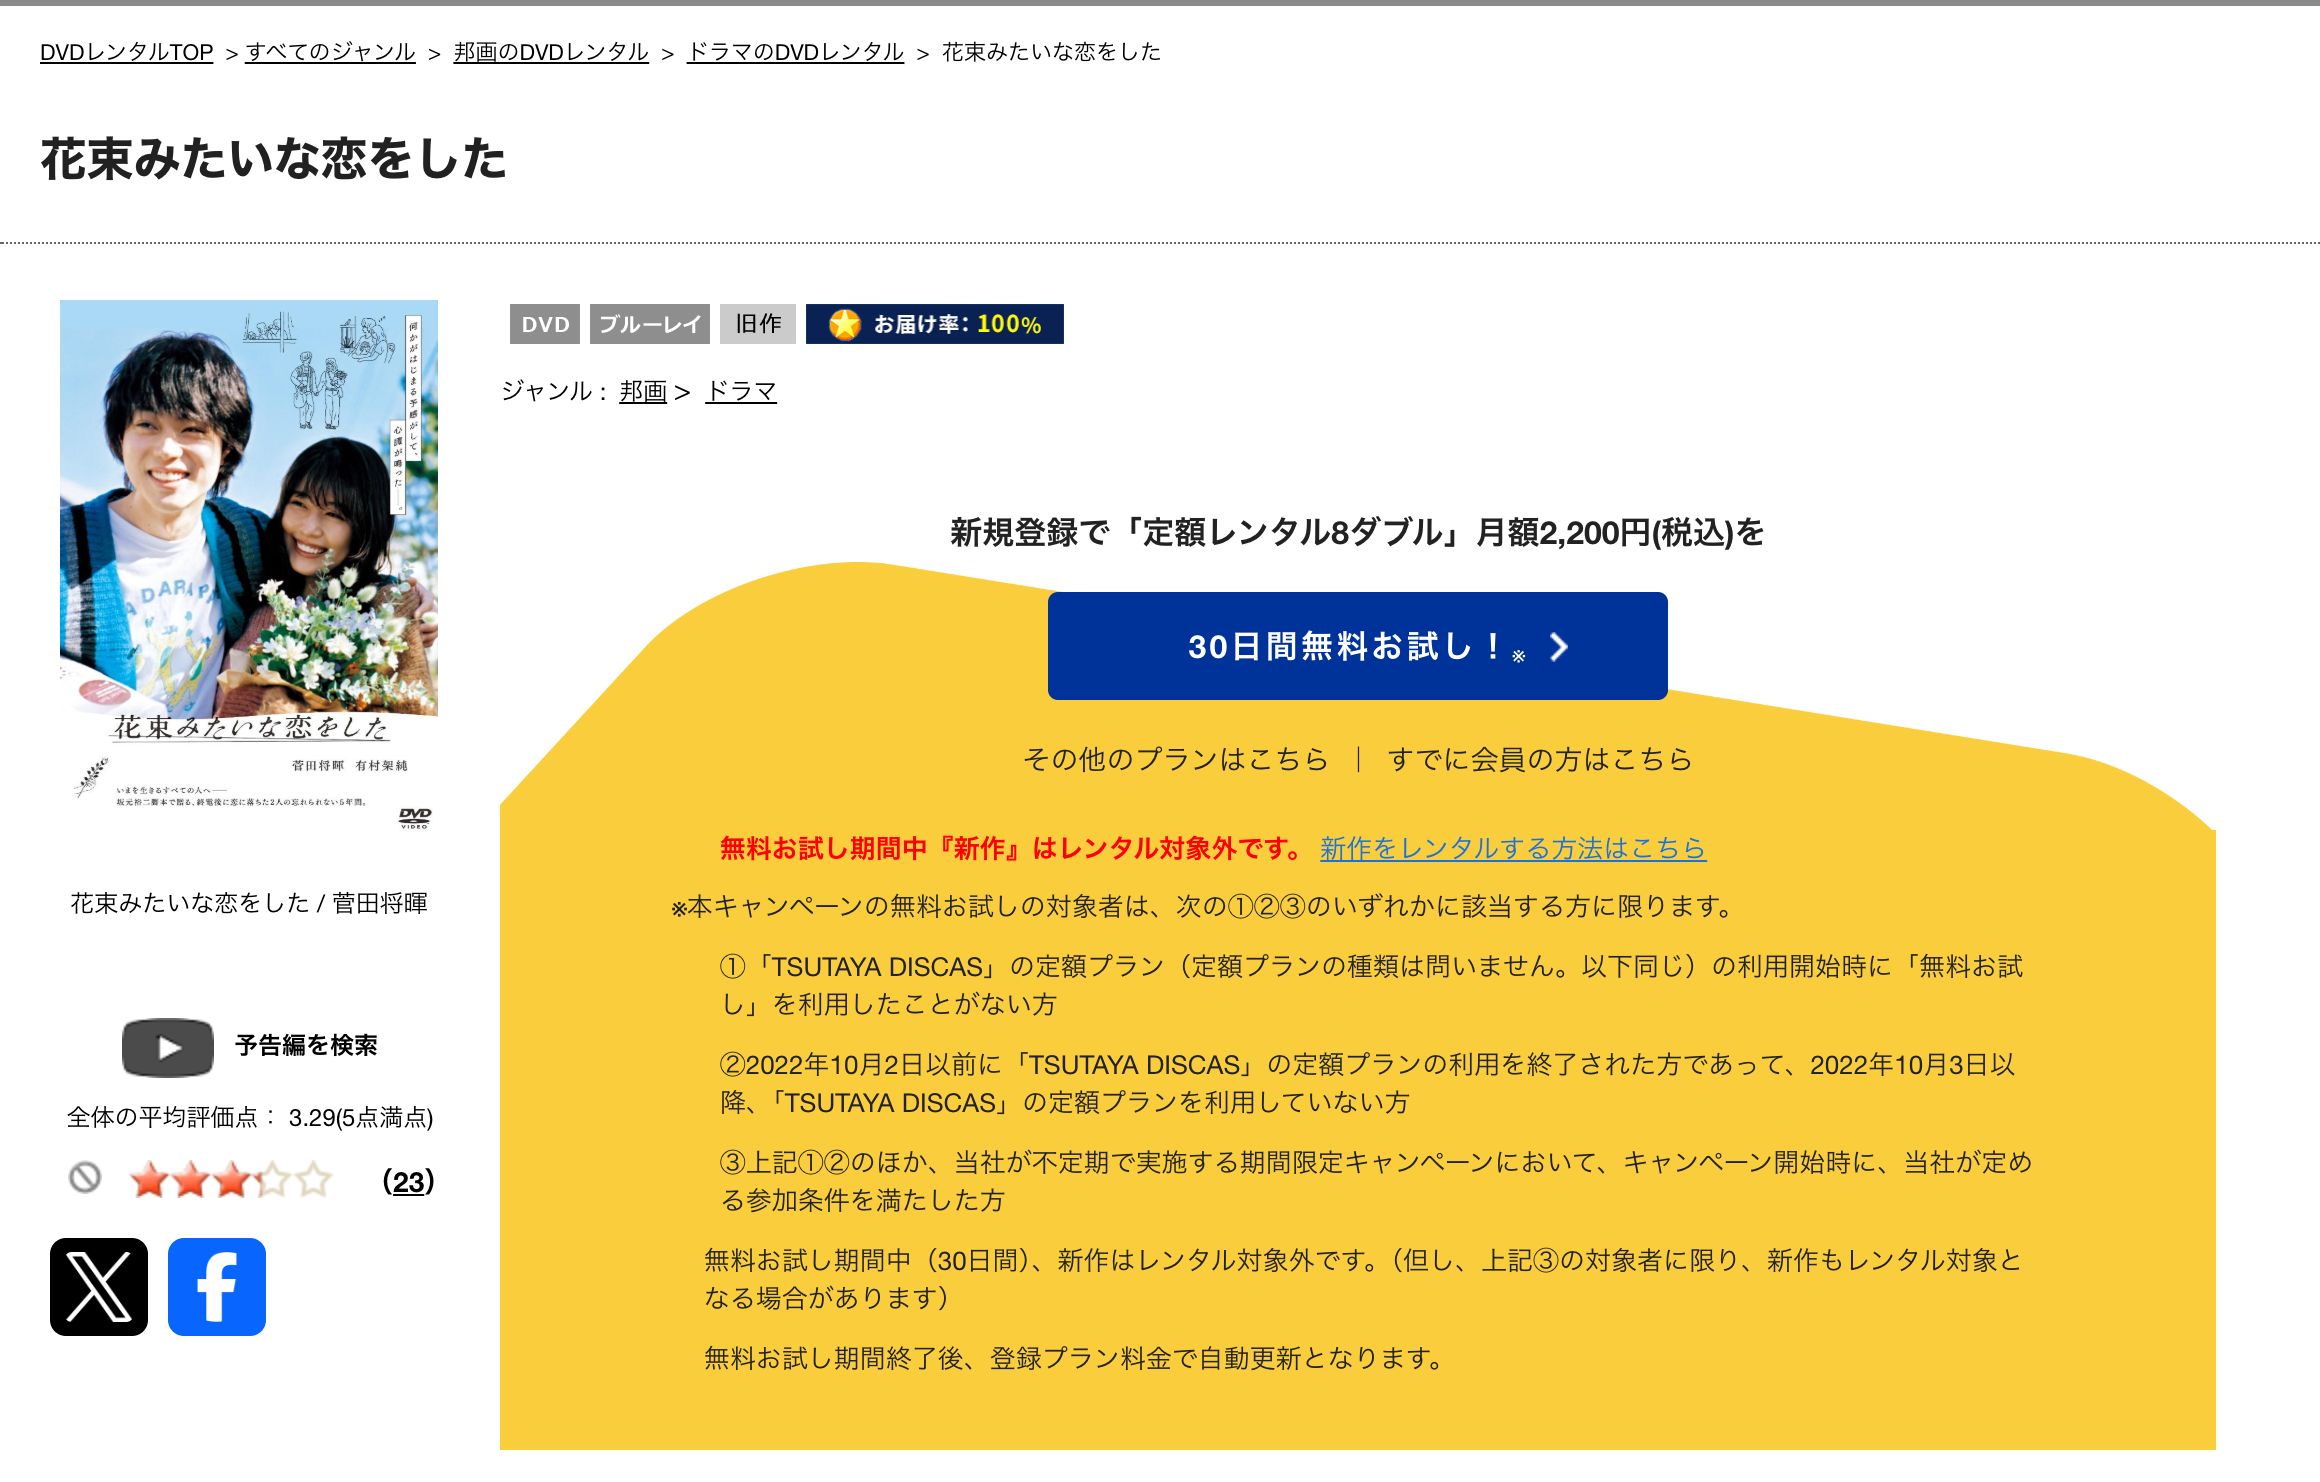Click the YouTube-style play icon for trailer search
The height and width of the screenshot is (1482, 2320).
(168, 1047)
